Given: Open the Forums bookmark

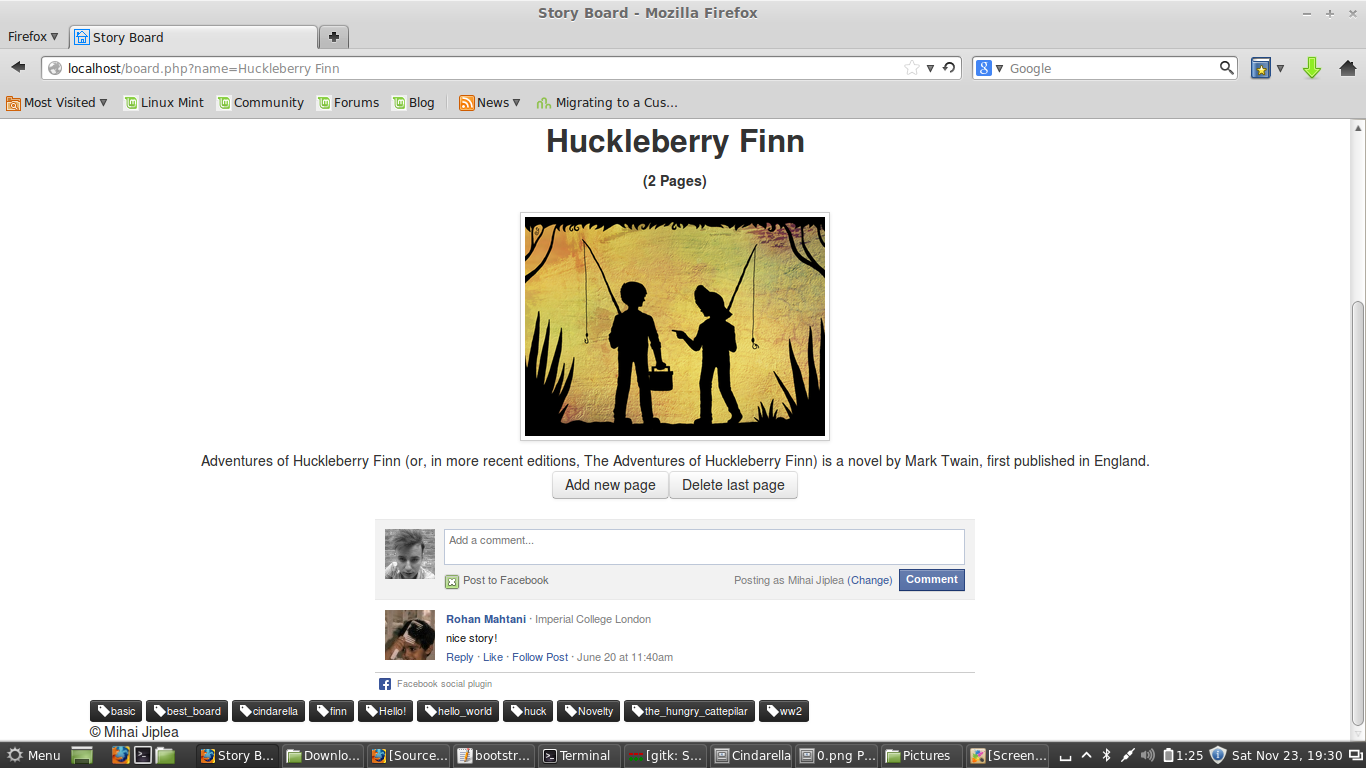Looking at the screenshot, I should [348, 102].
